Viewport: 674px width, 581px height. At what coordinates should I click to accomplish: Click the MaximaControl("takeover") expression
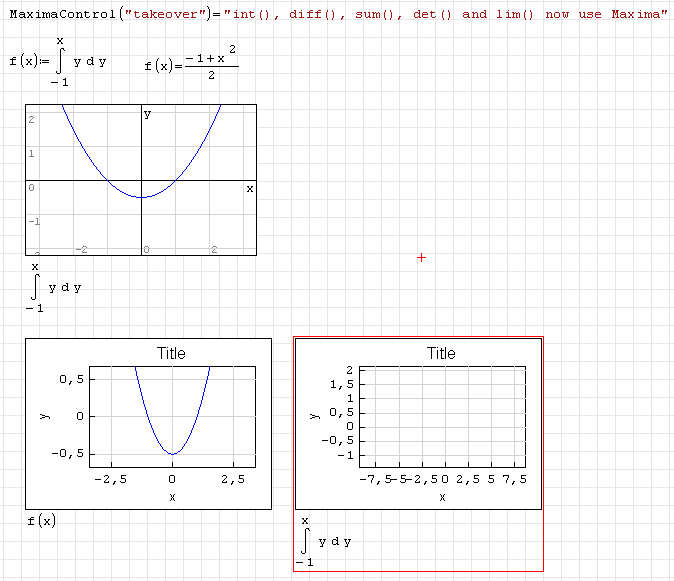(x=108, y=15)
